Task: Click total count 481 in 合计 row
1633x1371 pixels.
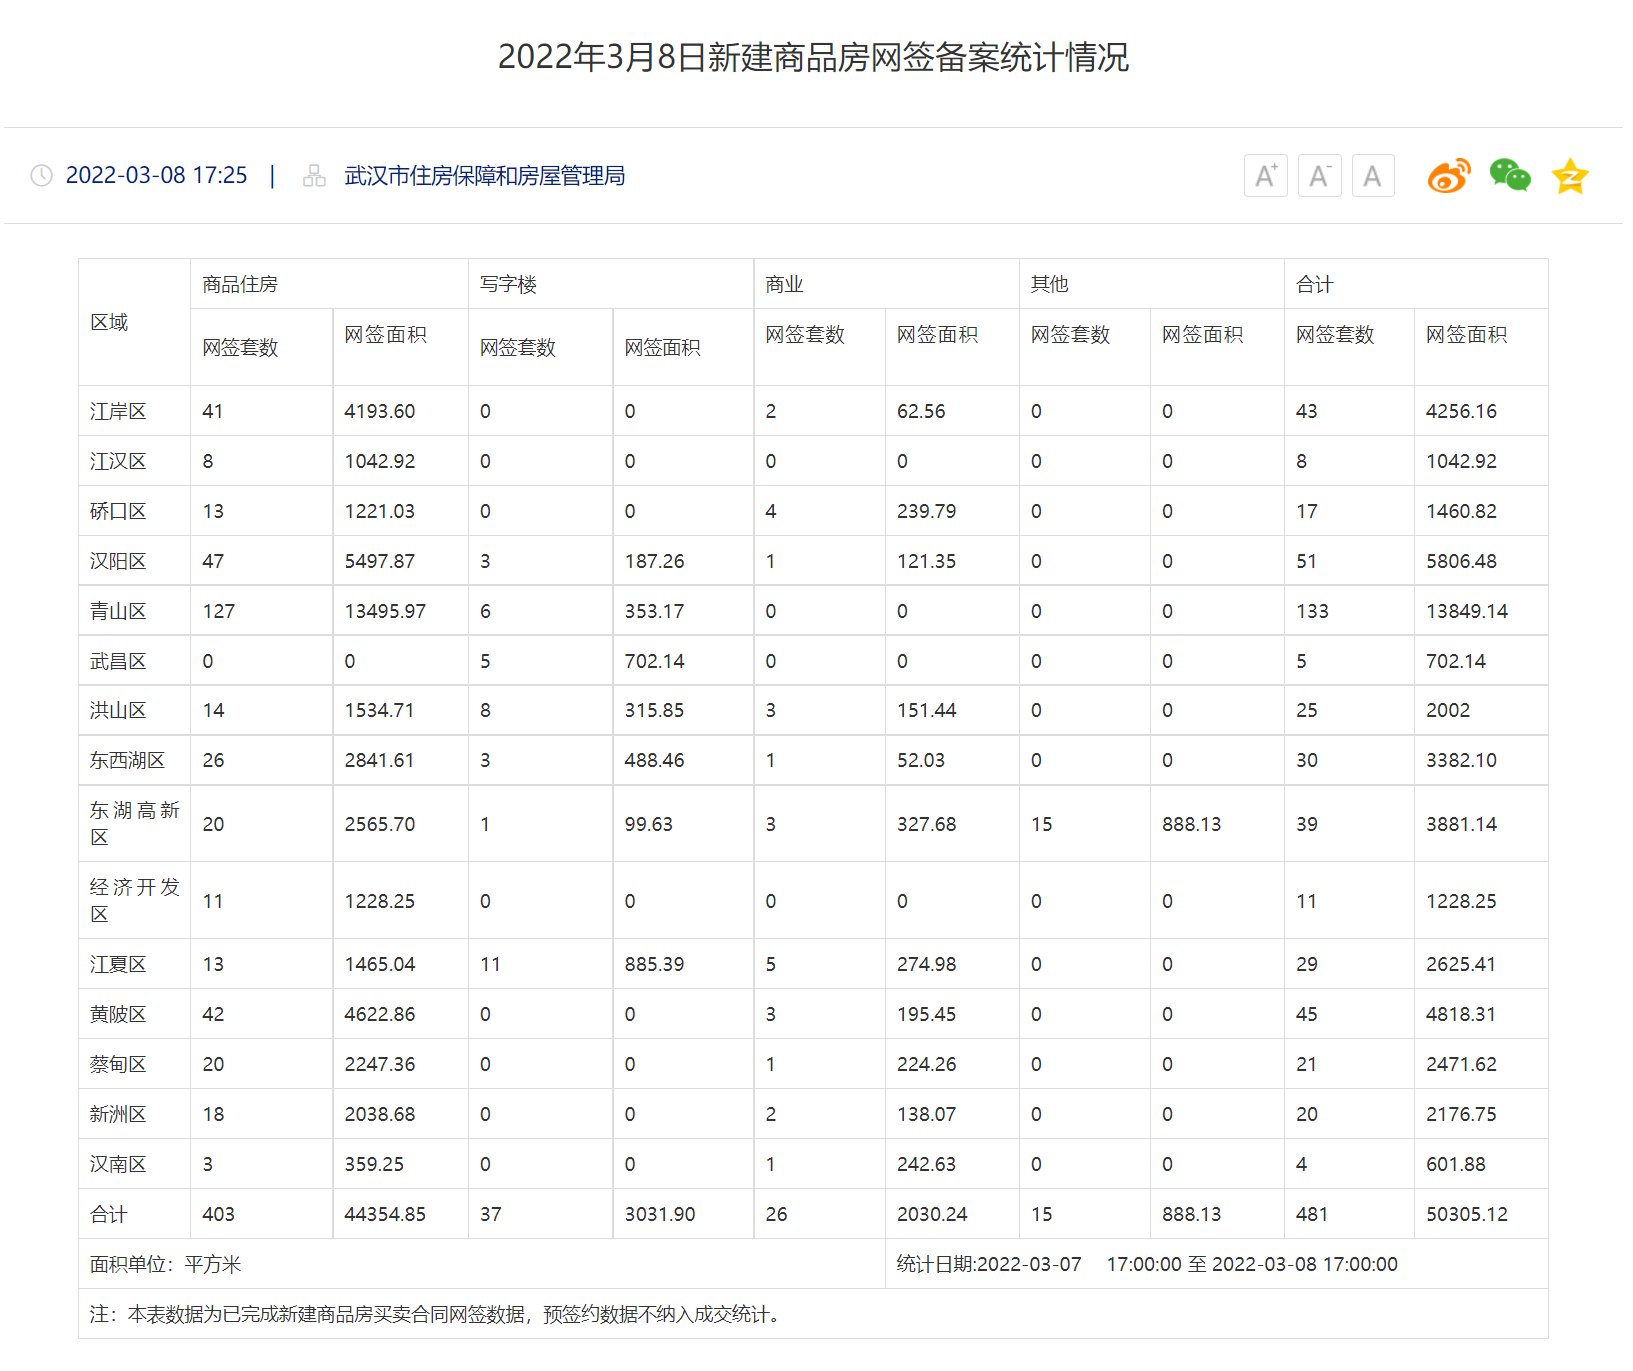Action: click(x=1312, y=1214)
